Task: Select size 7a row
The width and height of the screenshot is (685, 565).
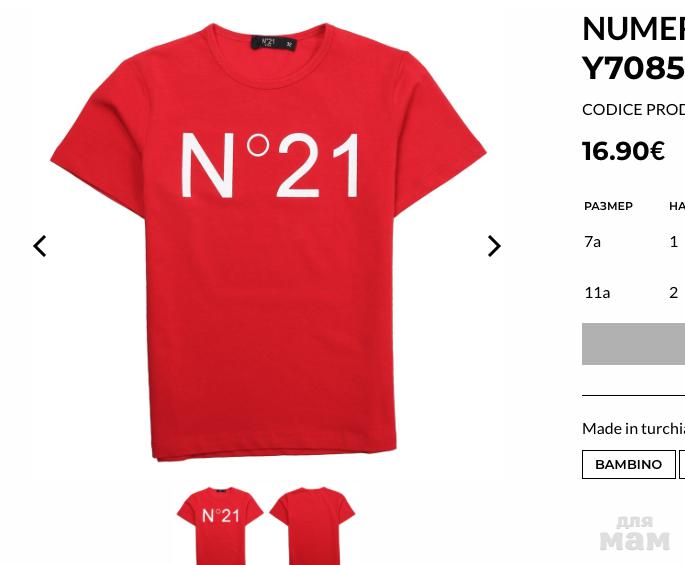Action: click(634, 241)
